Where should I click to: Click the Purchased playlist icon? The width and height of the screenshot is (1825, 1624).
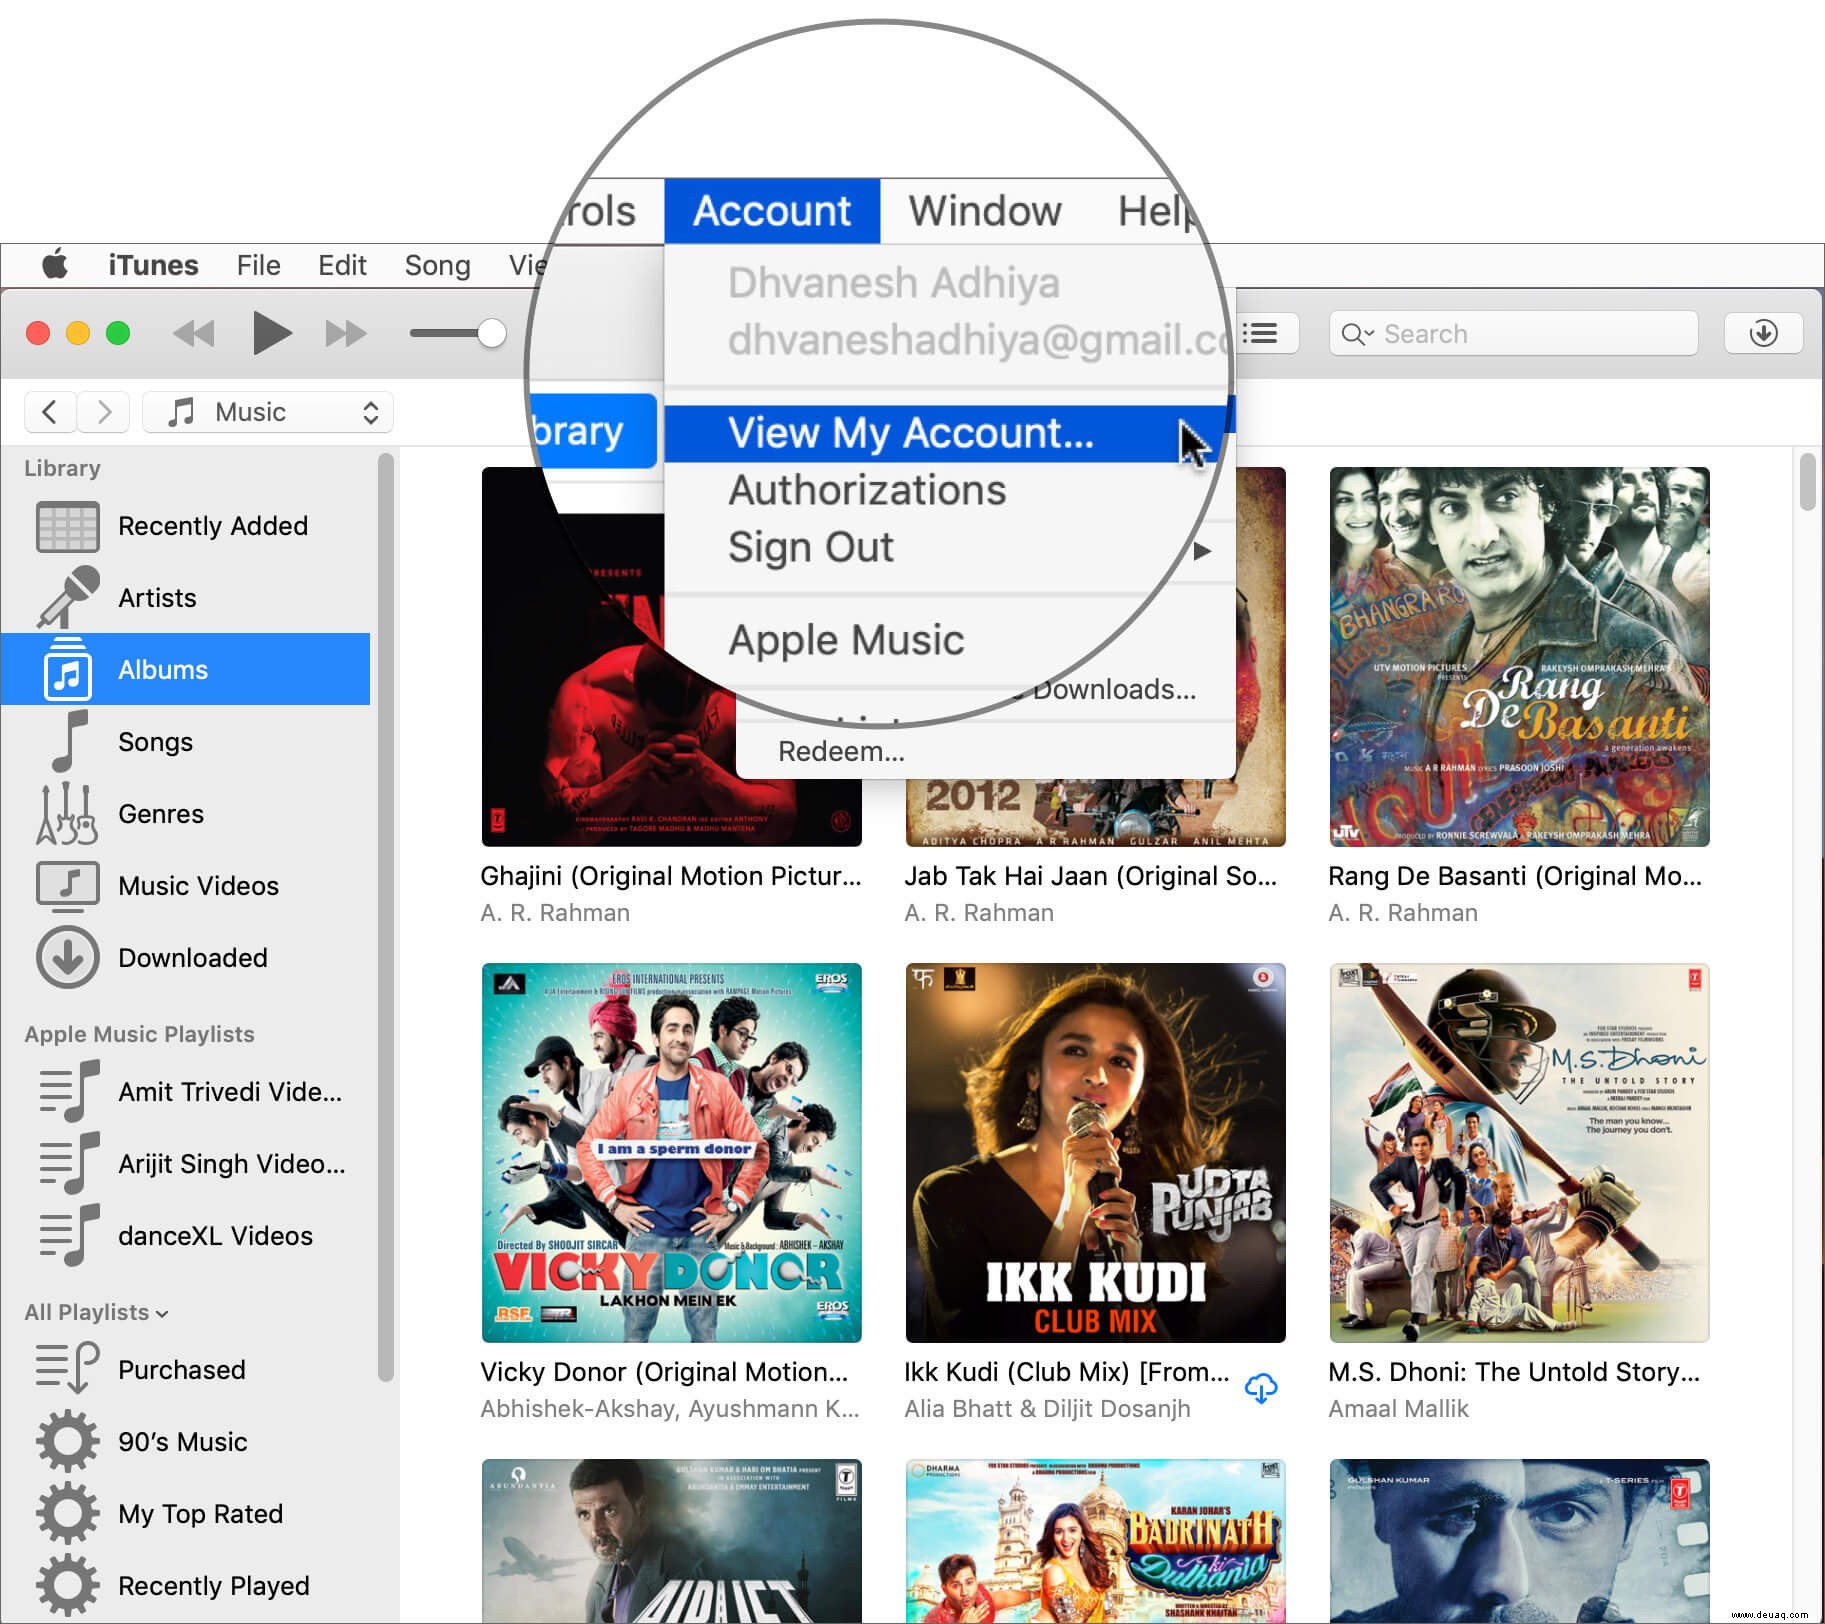(67, 1369)
